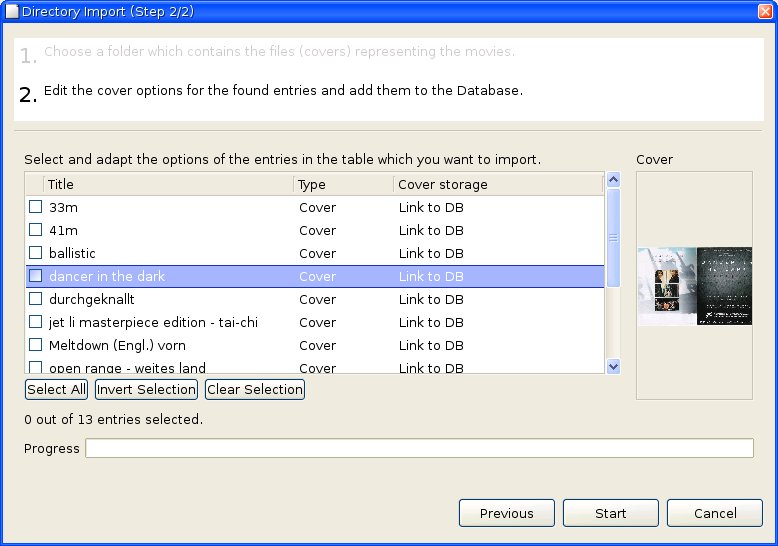This screenshot has height=546, width=778.
Task: Open the Type cell for the ballistic row
Action: click(x=343, y=253)
